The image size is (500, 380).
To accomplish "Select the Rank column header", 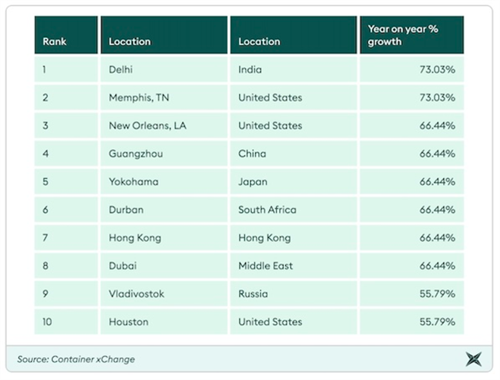I will pos(66,35).
